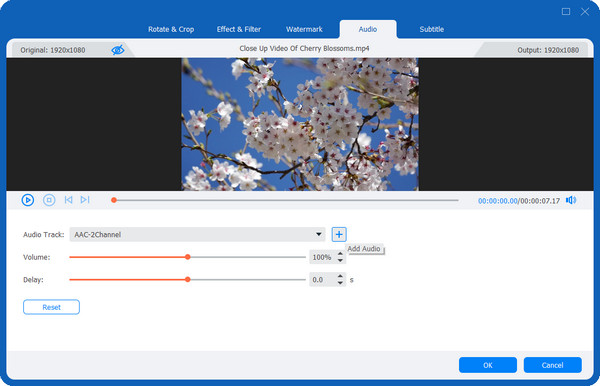Jump to next frame
This screenshot has height=386, width=600.
[x=85, y=200]
